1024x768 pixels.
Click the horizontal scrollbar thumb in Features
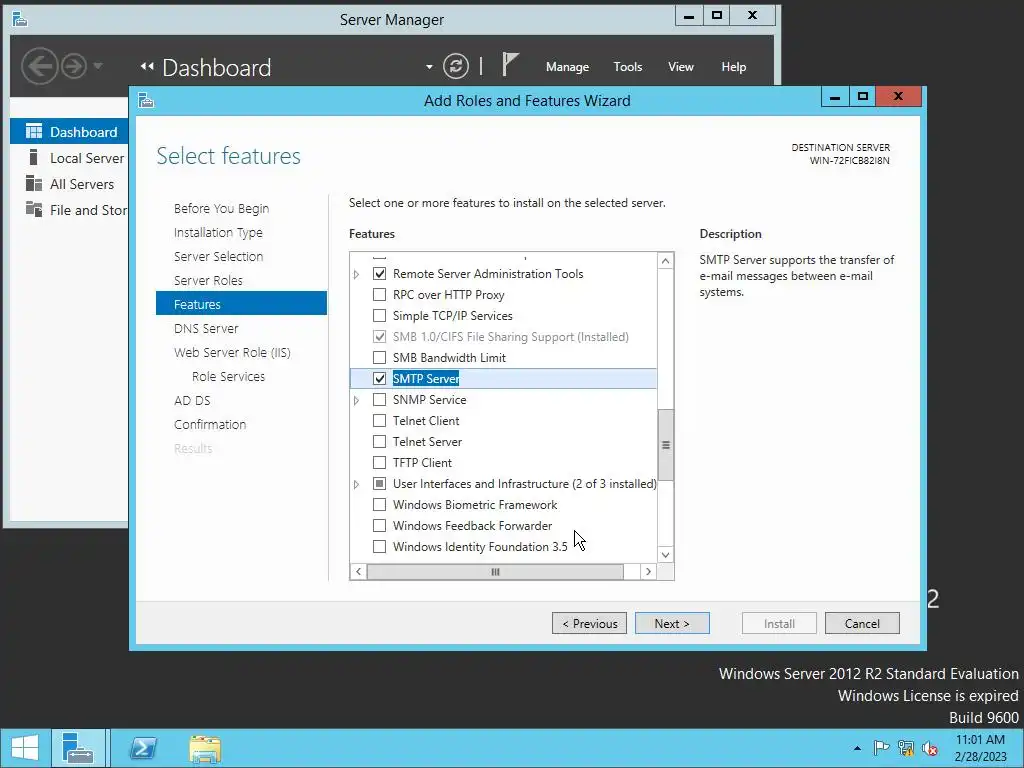(x=495, y=571)
